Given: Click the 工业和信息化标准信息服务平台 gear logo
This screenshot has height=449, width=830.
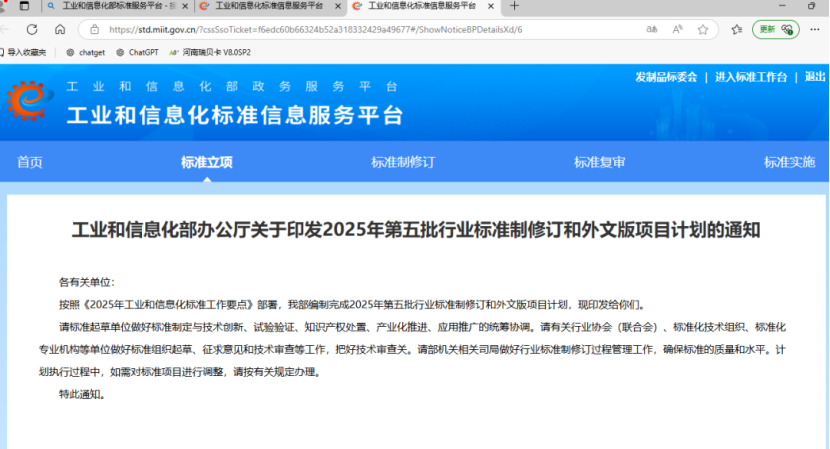Looking at the screenshot, I should point(32,102).
